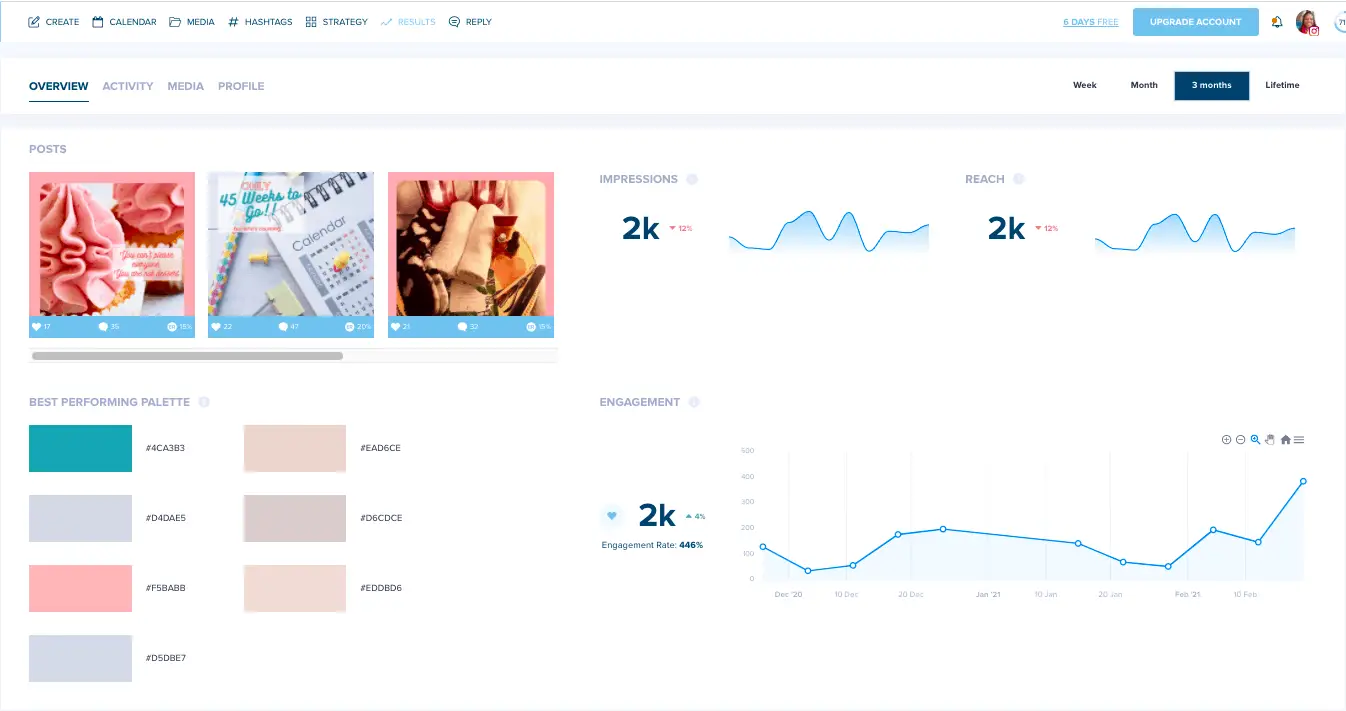Click the Impressions 2k value

coord(641,229)
